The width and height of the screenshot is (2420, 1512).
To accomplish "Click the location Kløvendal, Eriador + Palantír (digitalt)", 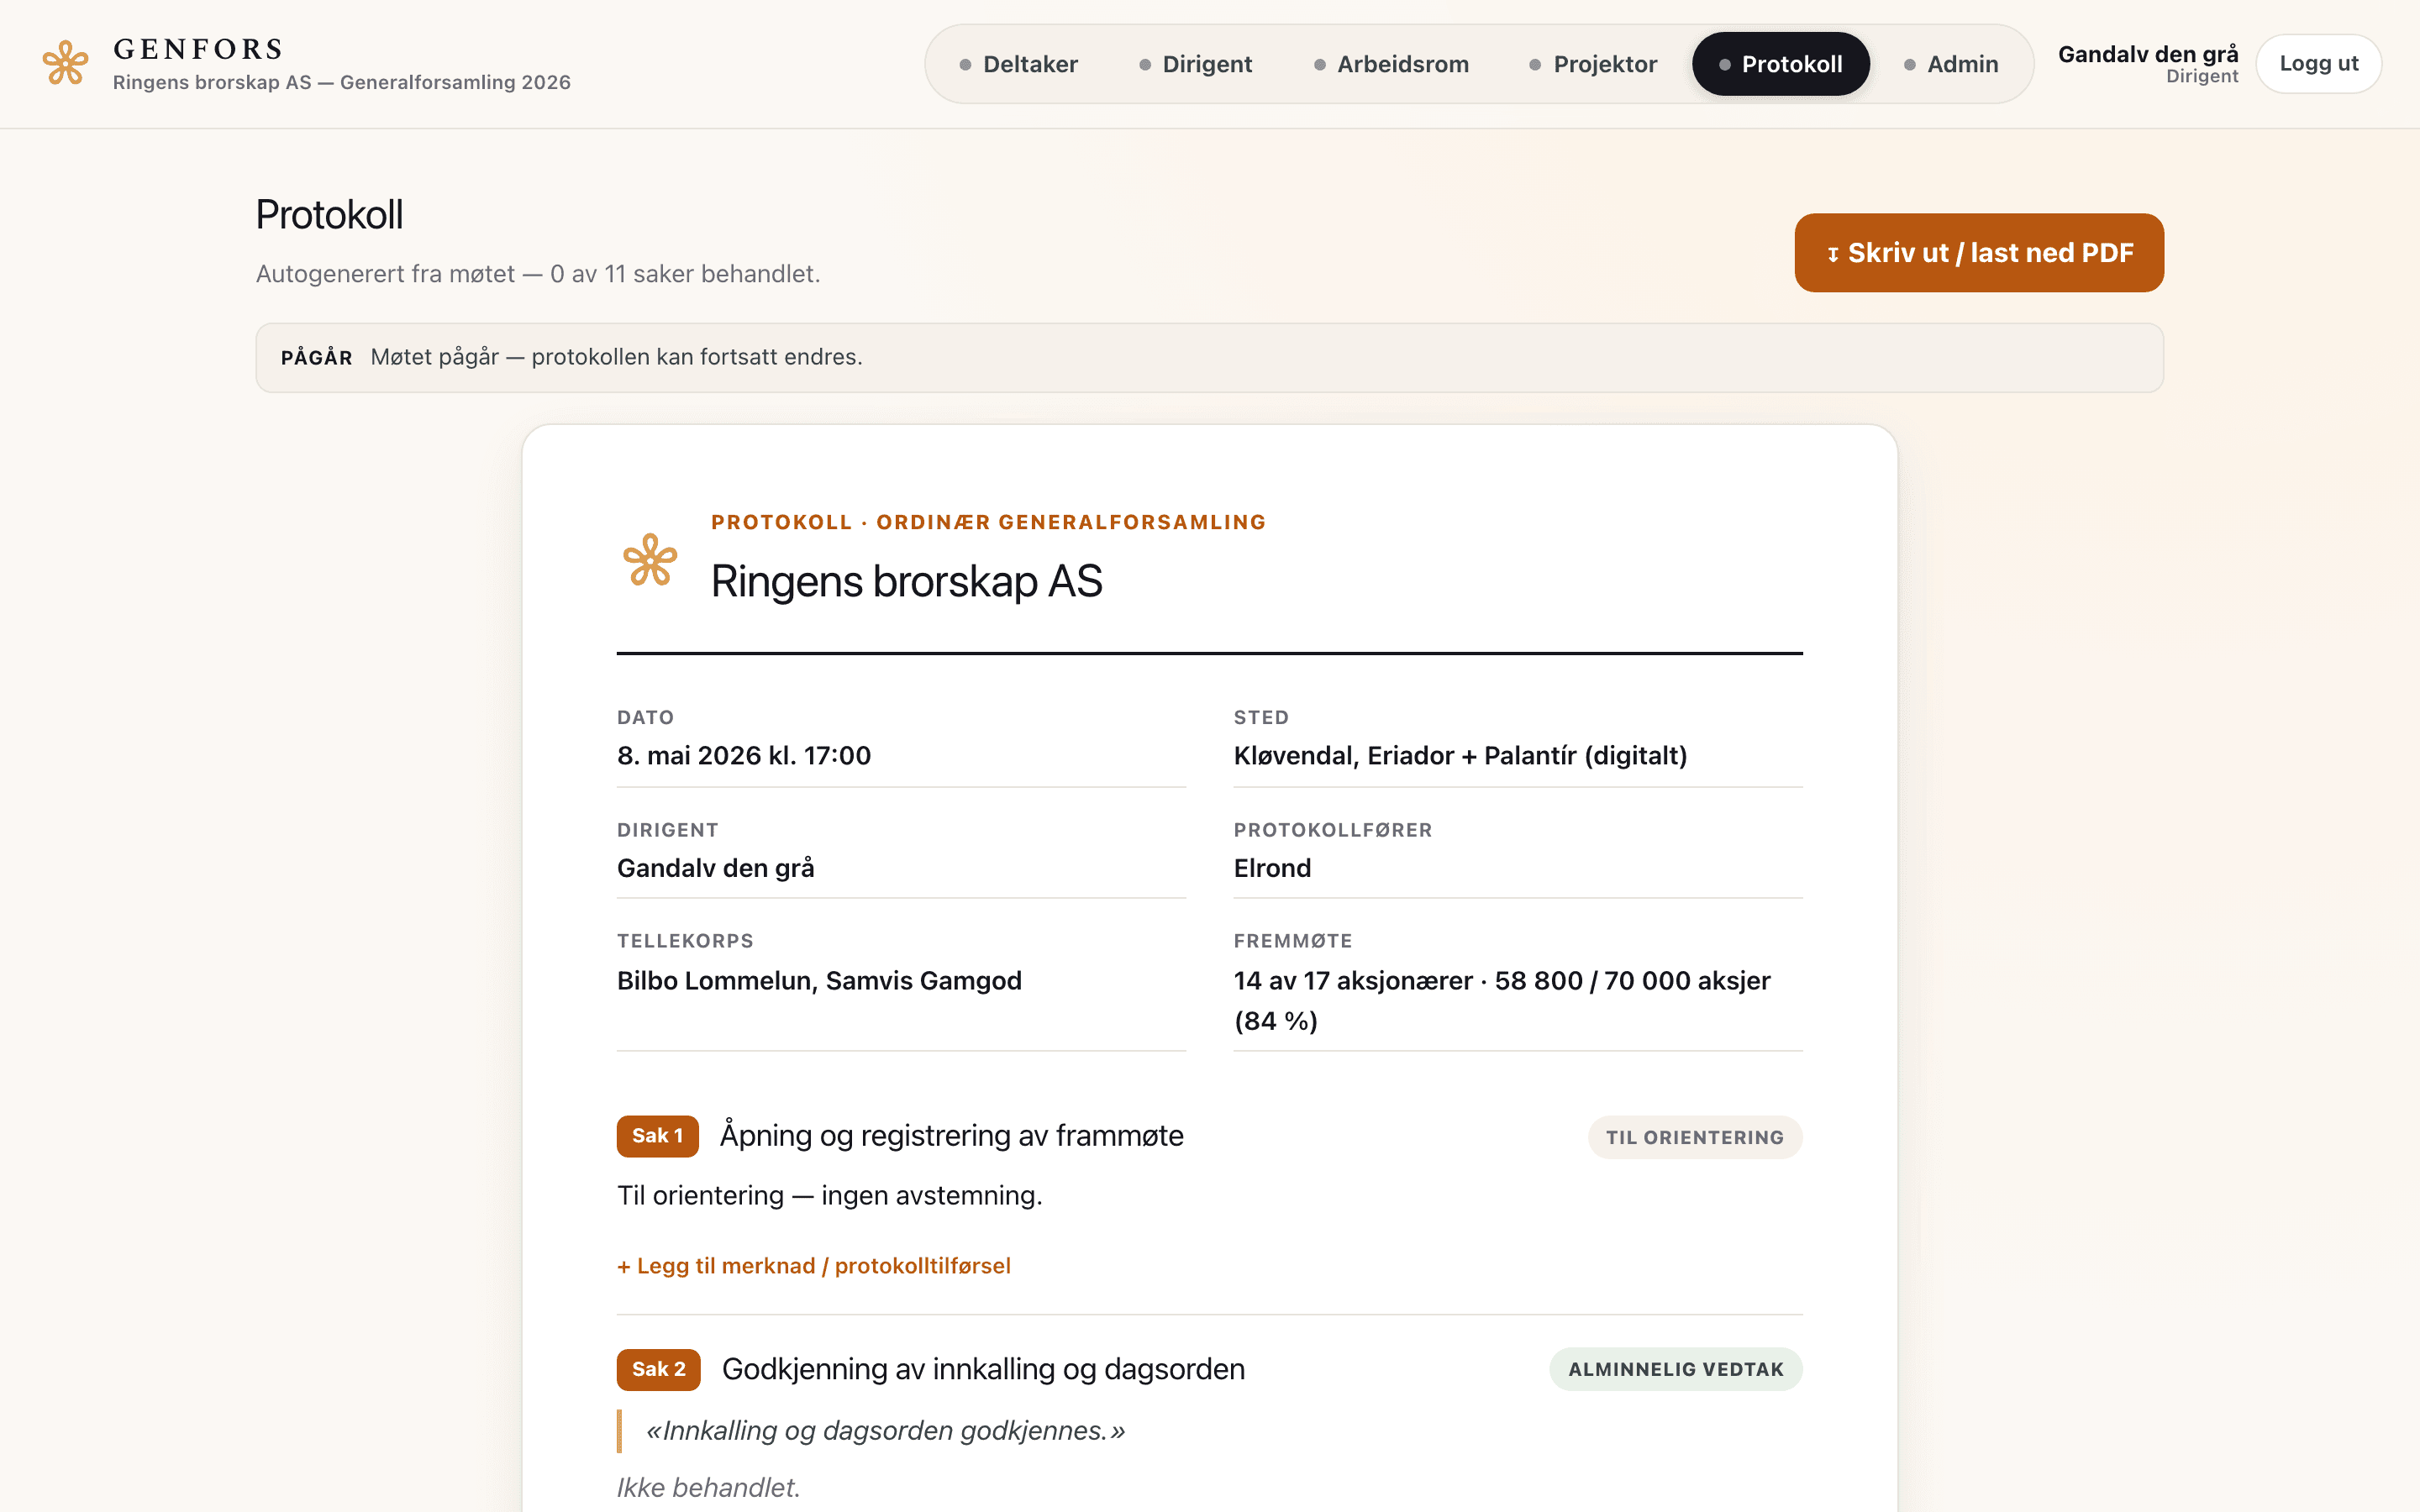I will (x=1460, y=755).
